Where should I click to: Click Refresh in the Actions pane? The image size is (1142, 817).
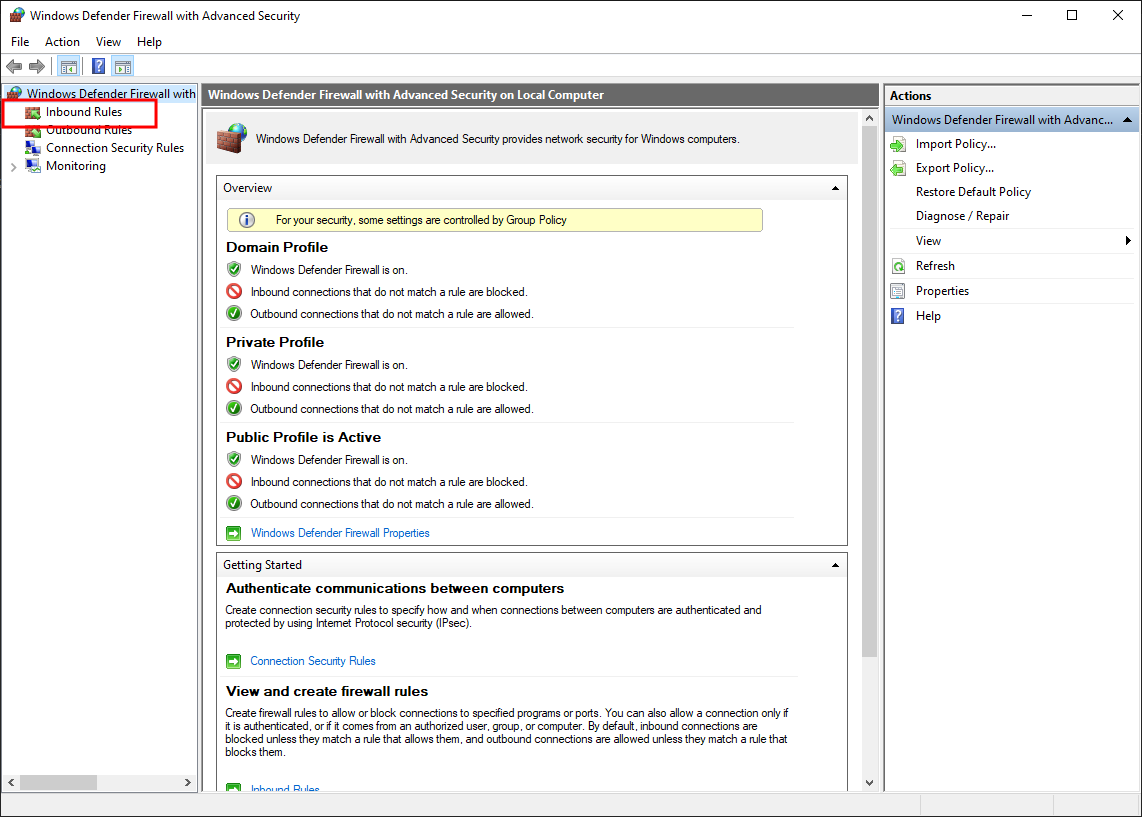(x=935, y=266)
